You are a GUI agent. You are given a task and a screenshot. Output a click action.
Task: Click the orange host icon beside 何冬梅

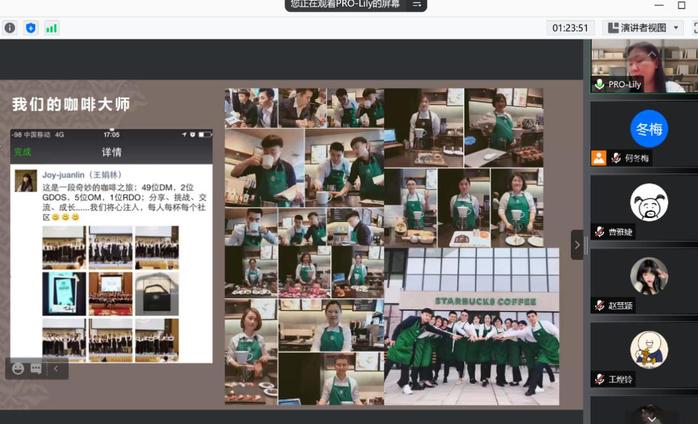tap(599, 158)
